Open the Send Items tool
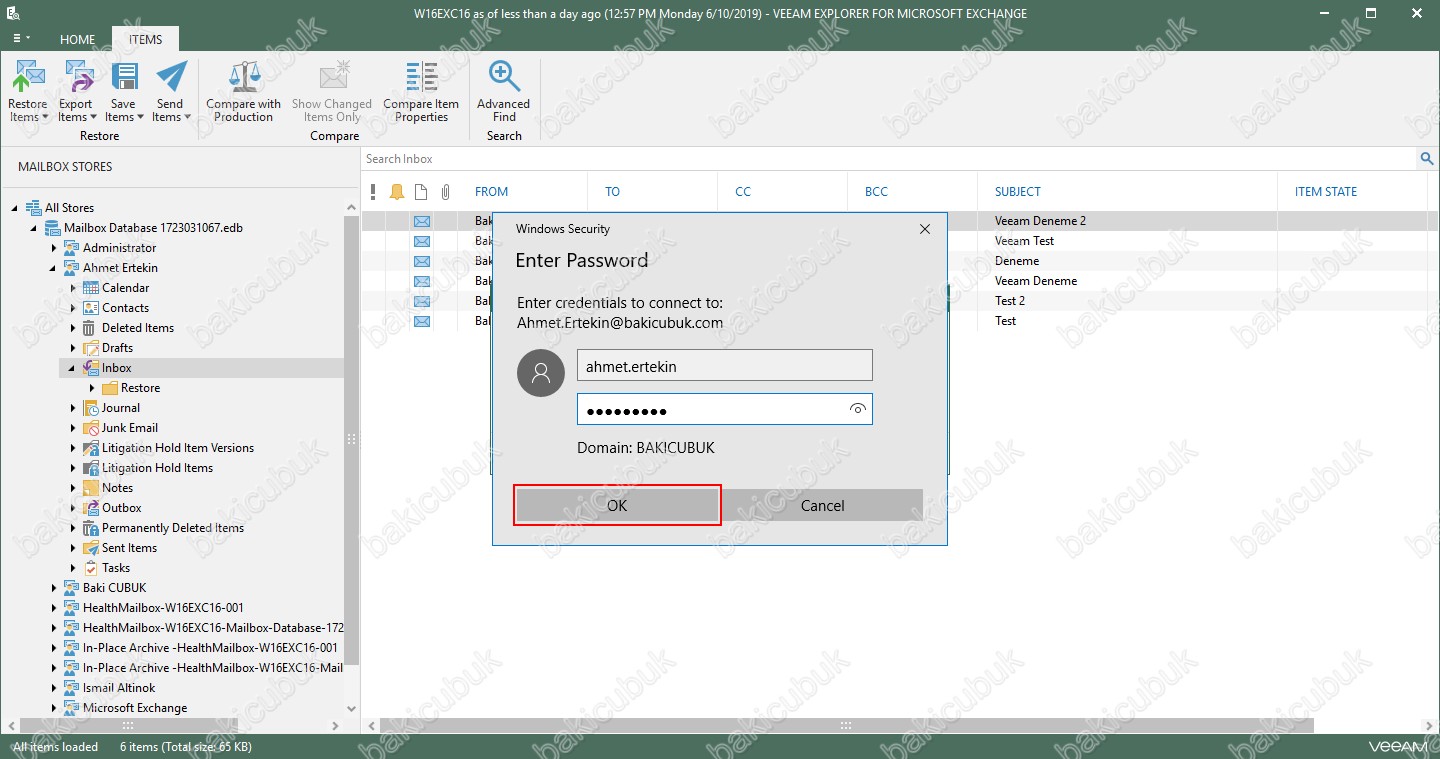Screen dimensions: 1440x759 point(171,91)
